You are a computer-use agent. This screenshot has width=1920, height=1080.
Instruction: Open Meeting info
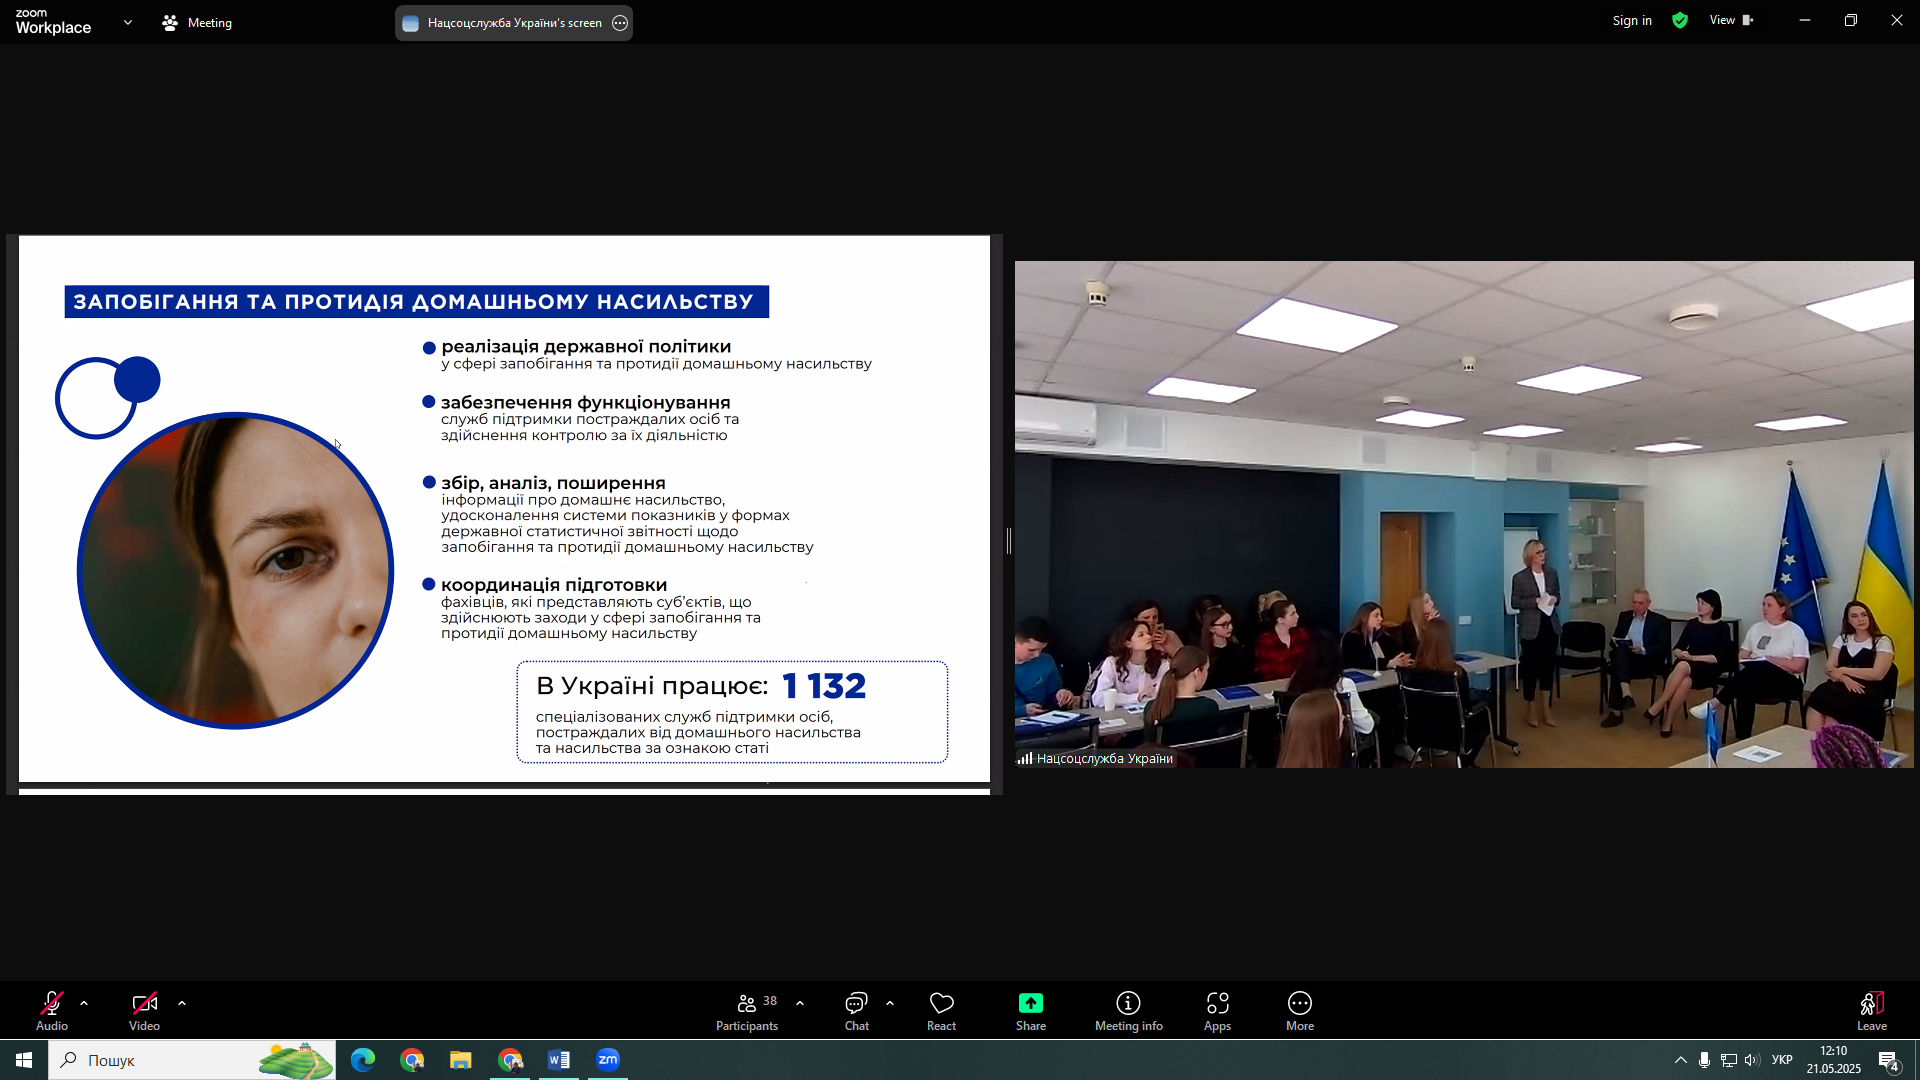pos(1128,1004)
